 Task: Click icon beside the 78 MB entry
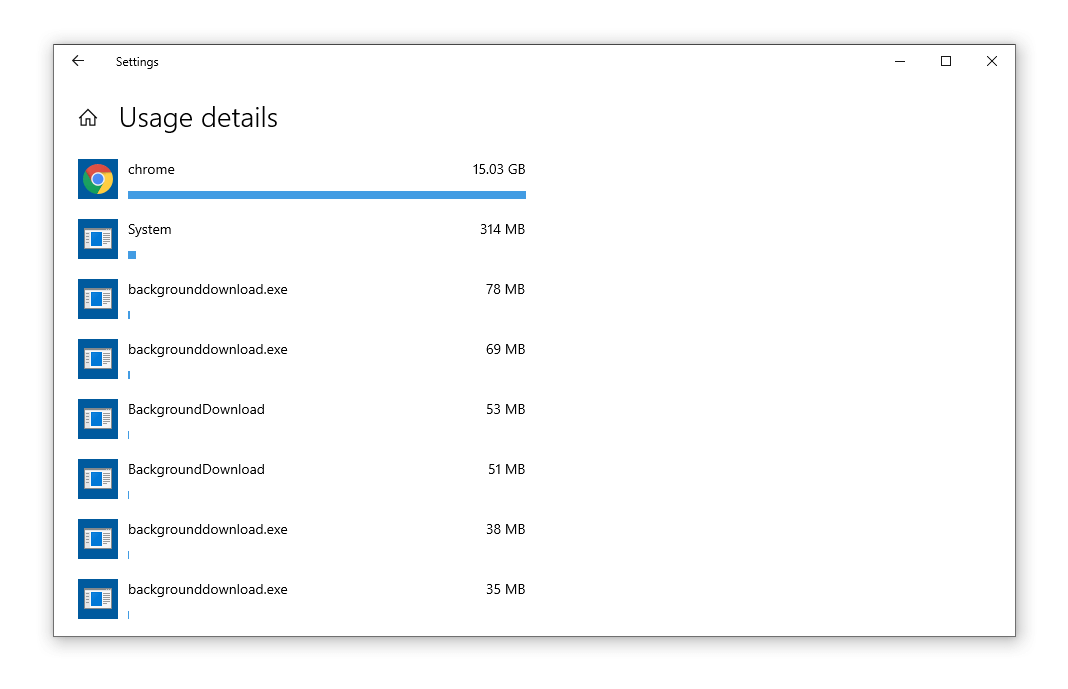pos(98,299)
